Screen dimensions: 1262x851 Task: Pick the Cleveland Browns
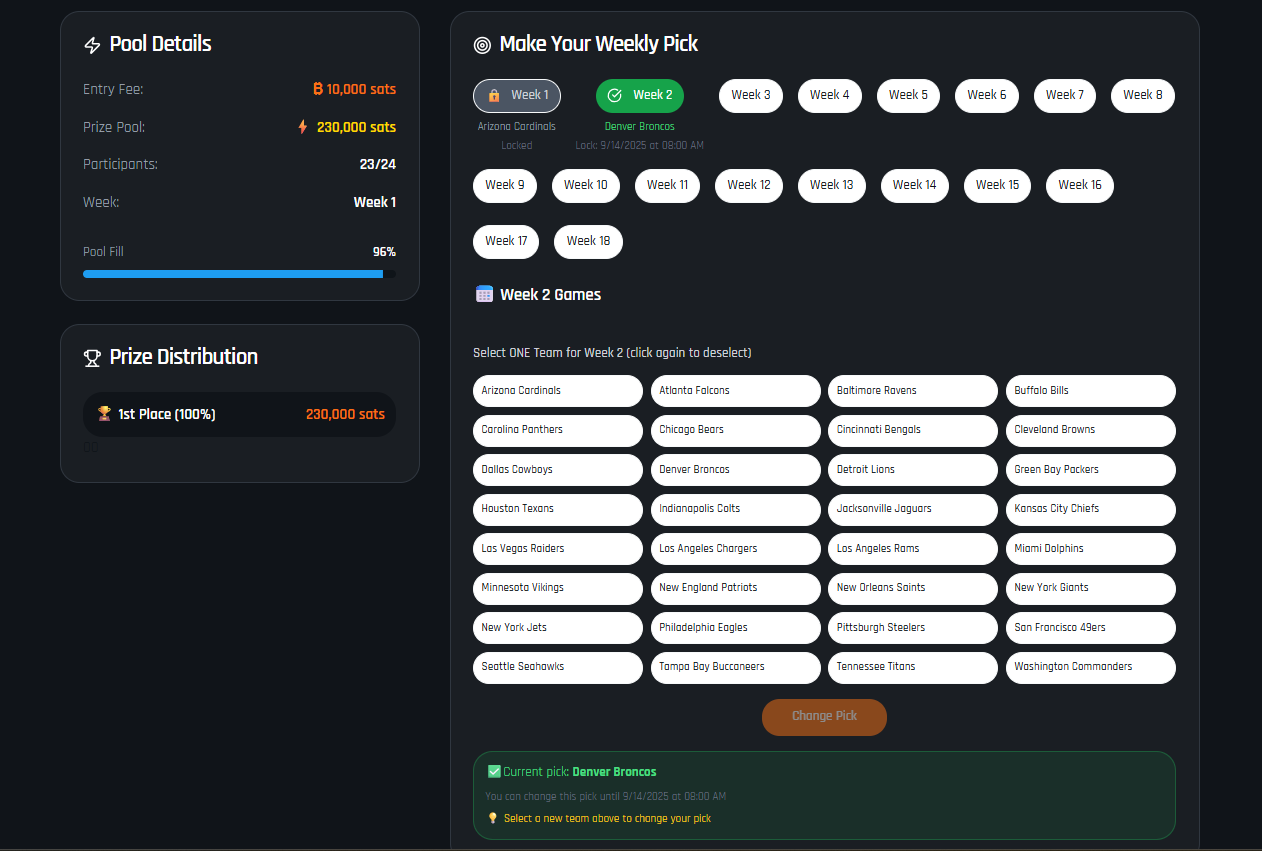1091,430
